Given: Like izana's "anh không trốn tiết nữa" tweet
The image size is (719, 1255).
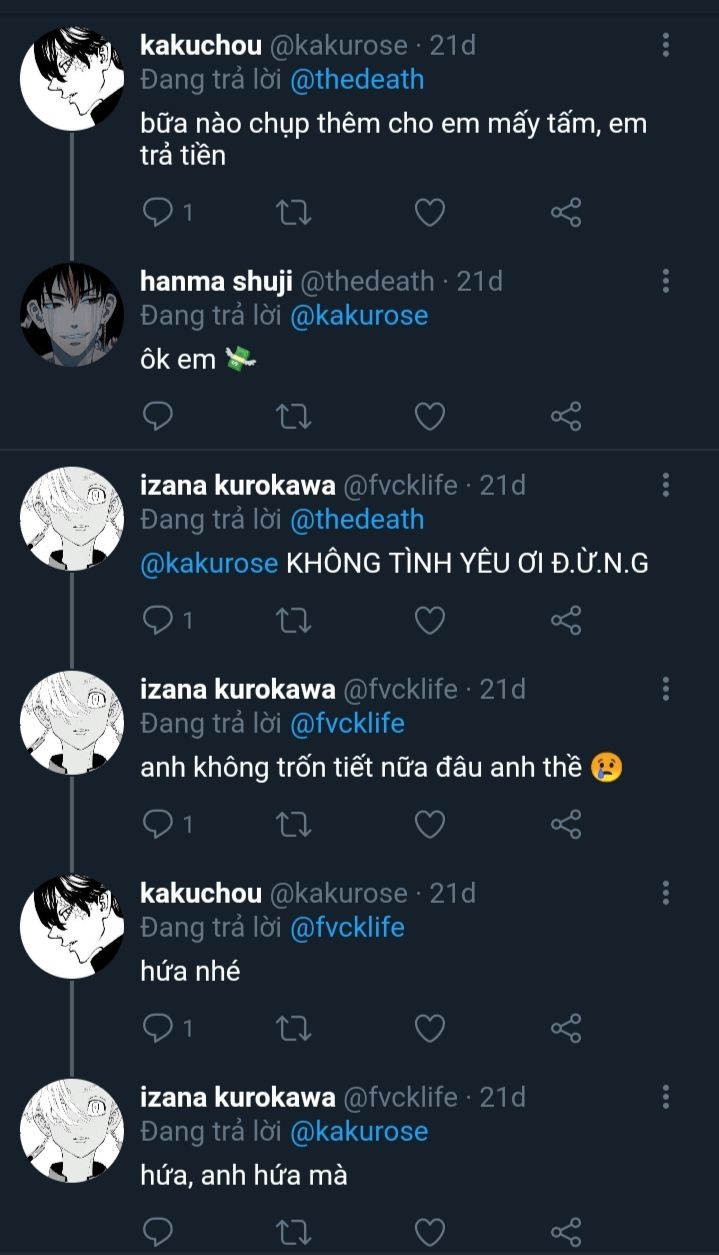Looking at the screenshot, I should pyautogui.click(x=429, y=824).
